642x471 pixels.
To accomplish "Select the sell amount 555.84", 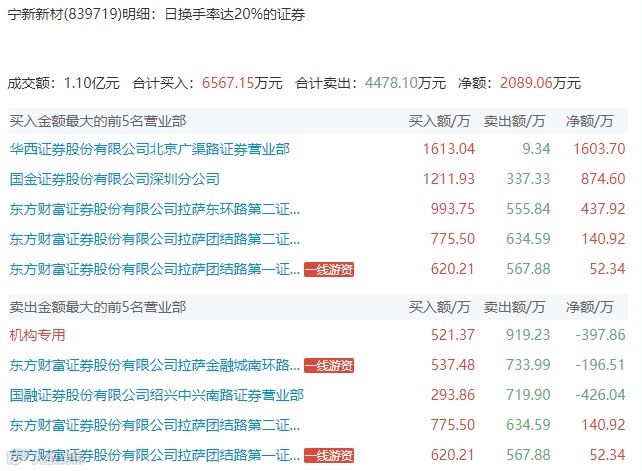I will [528, 209].
